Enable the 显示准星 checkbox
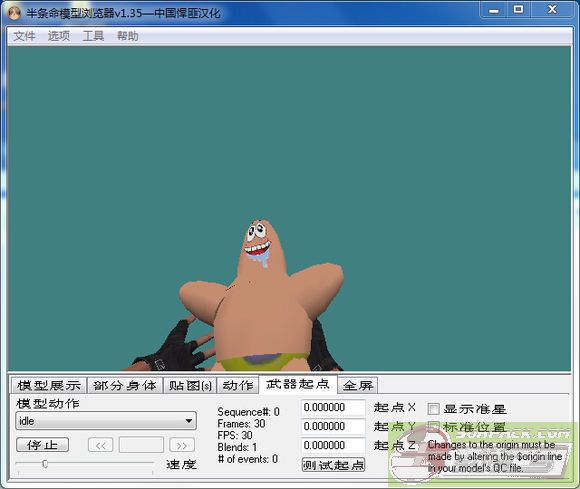Screen dimensions: 580x489 [x=433, y=409]
